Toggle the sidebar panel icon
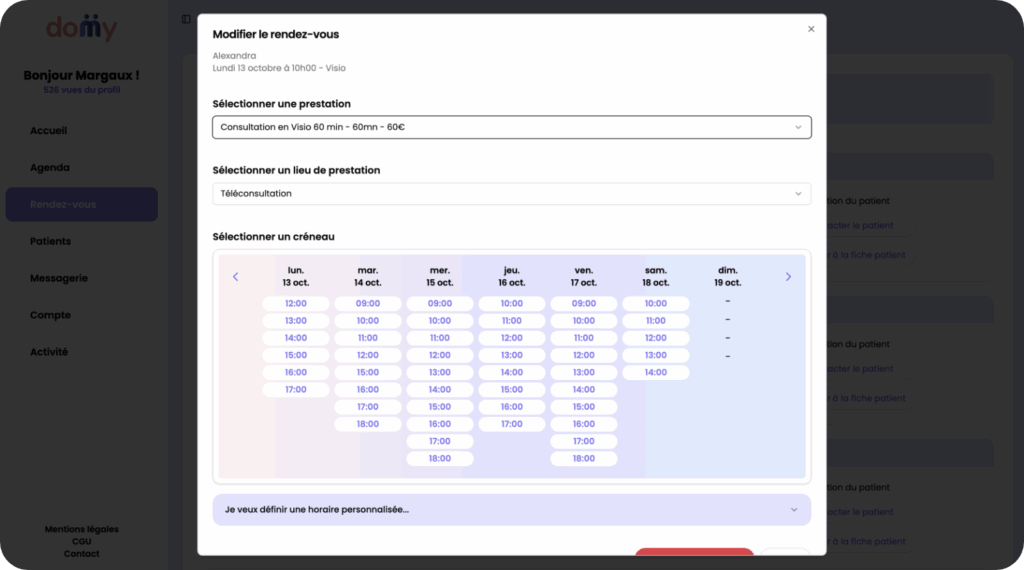Screen dimensions: 1024x570 click(186, 19)
